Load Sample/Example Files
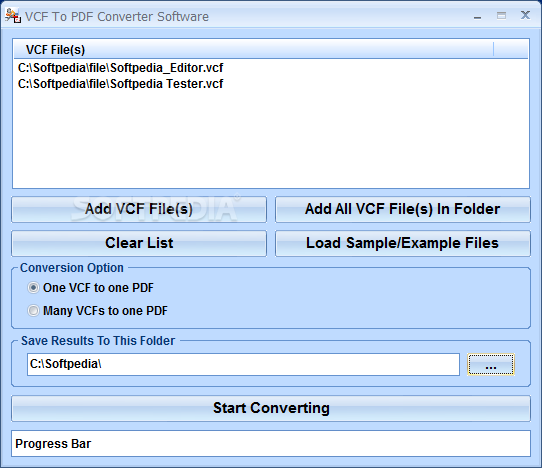Image resolution: width=542 pixels, height=468 pixels. point(403,243)
